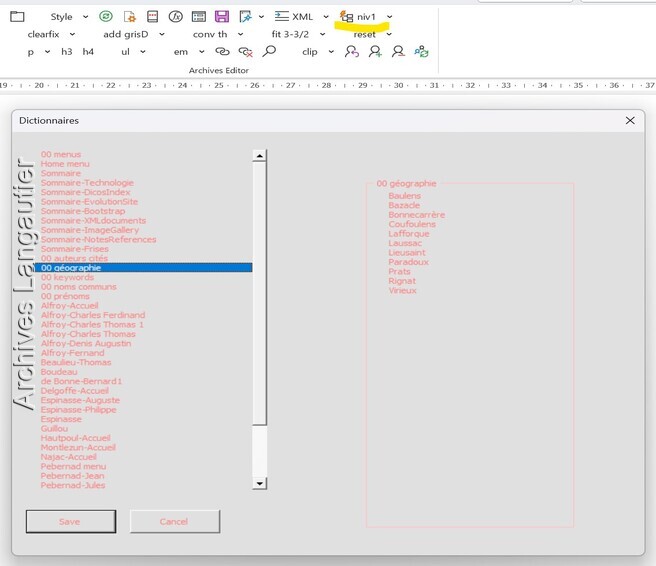Viewport: 656px width, 566px height.
Task: Open the clip dropdown arrow
Action: [x=331, y=52]
